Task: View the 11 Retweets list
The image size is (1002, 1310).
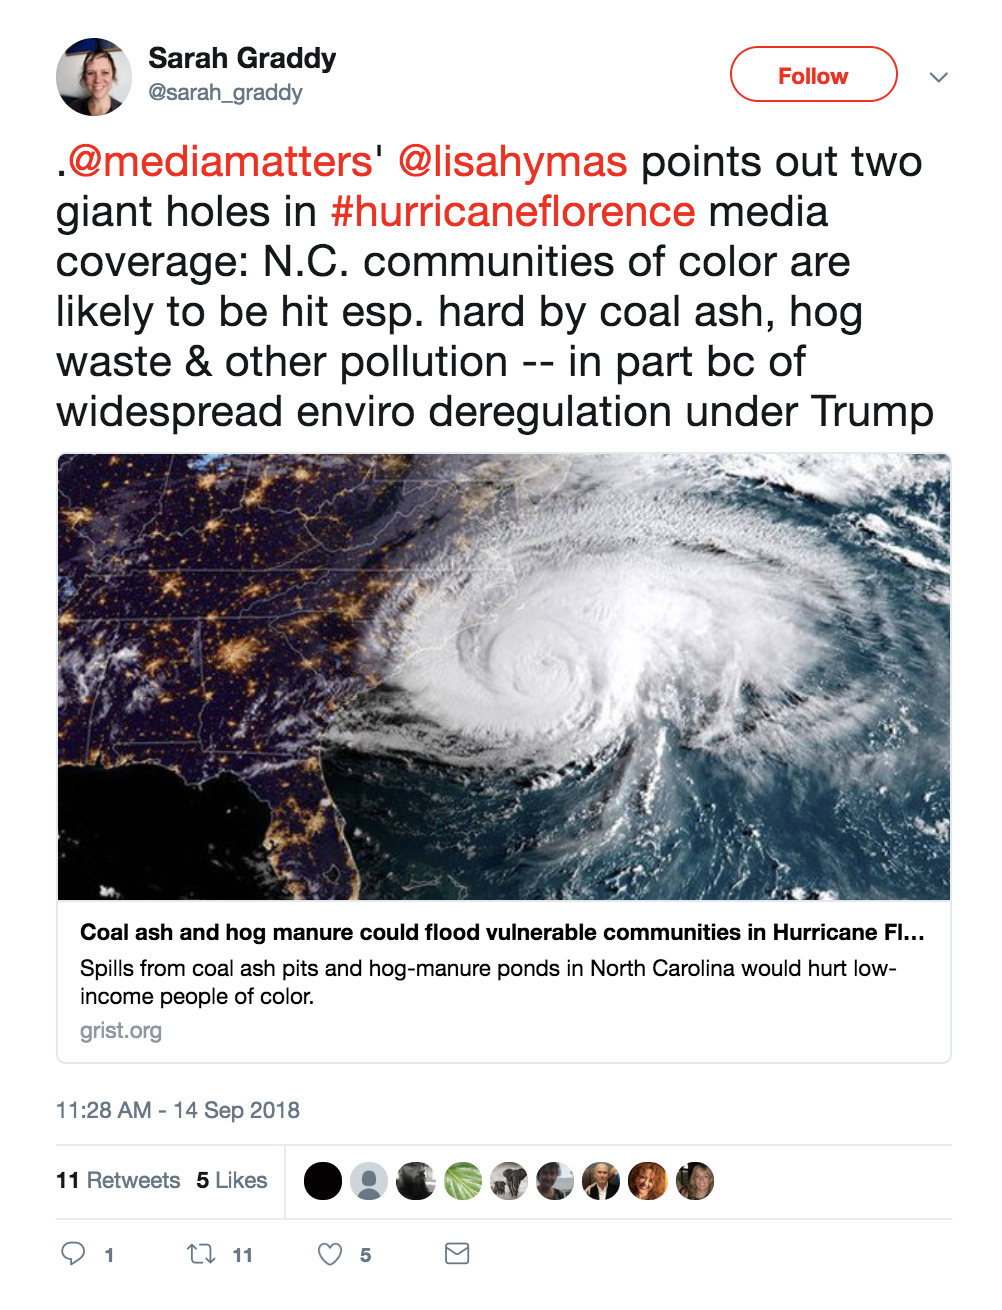Action: (118, 1181)
